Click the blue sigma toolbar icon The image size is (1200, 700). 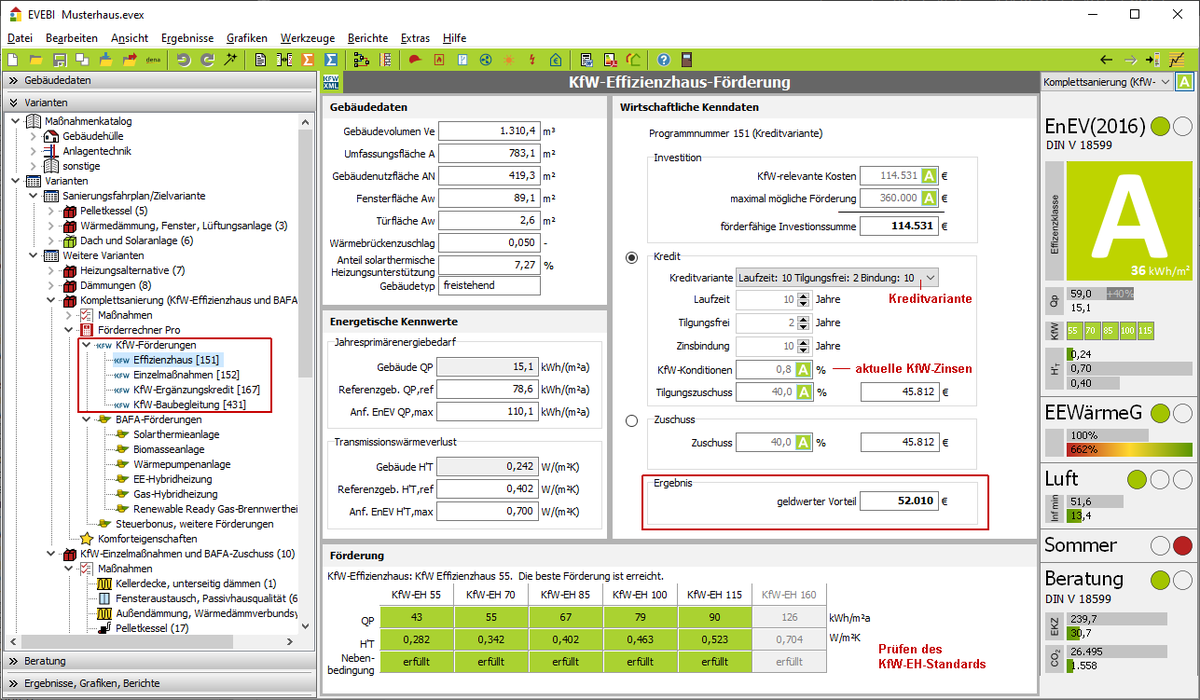click(x=330, y=60)
